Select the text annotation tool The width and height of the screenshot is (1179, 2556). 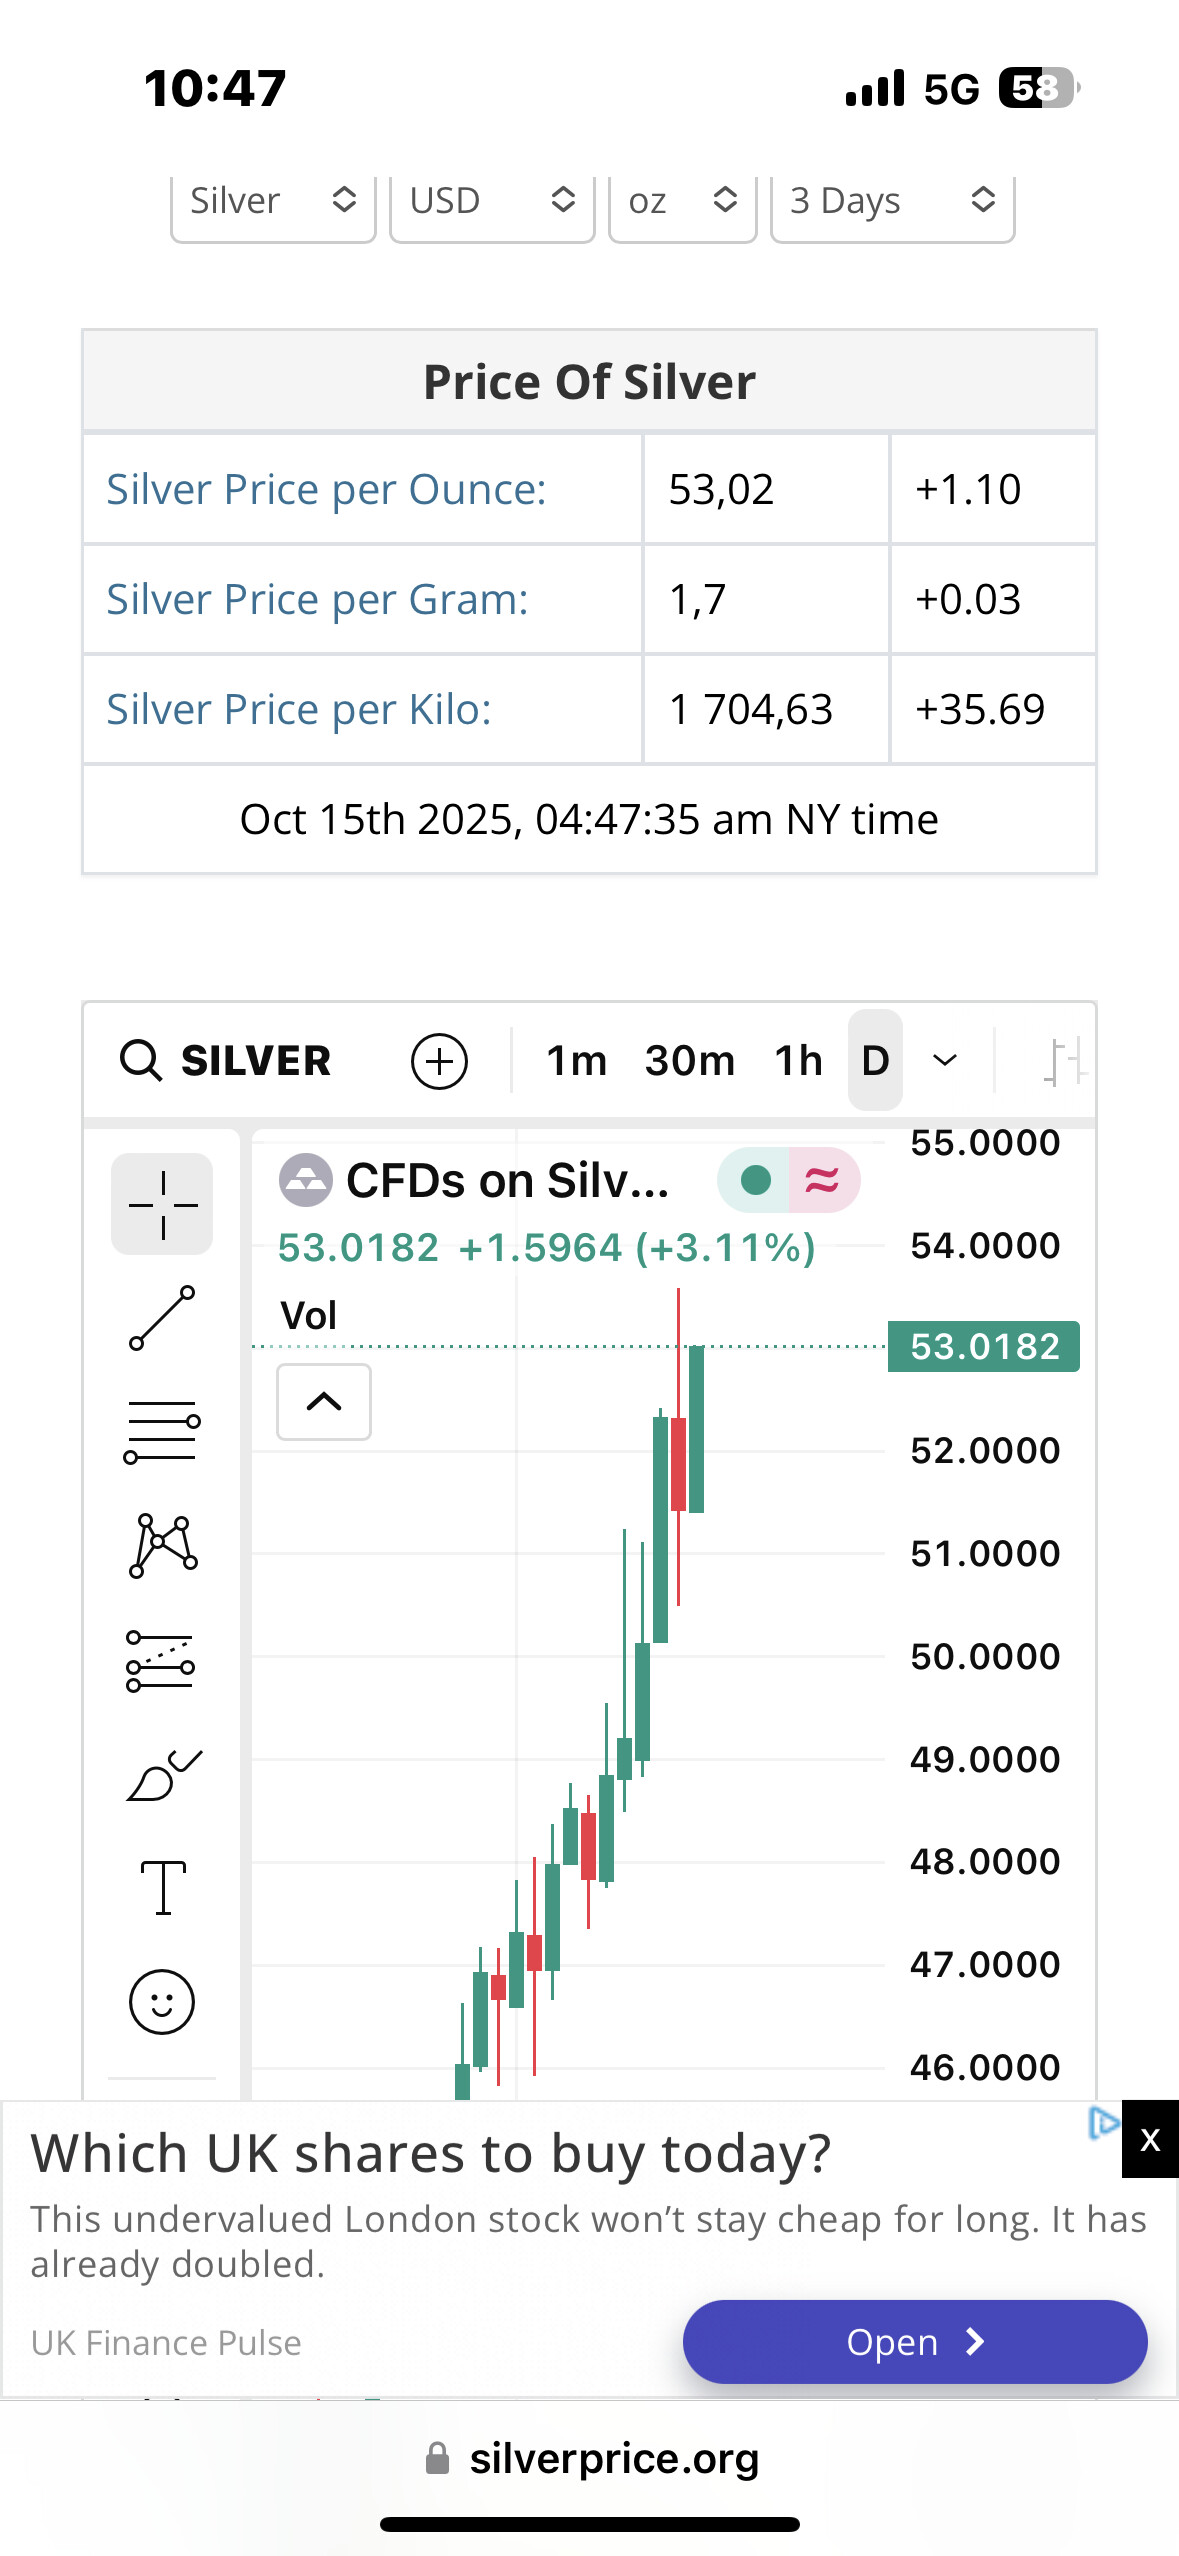(x=162, y=1888)
